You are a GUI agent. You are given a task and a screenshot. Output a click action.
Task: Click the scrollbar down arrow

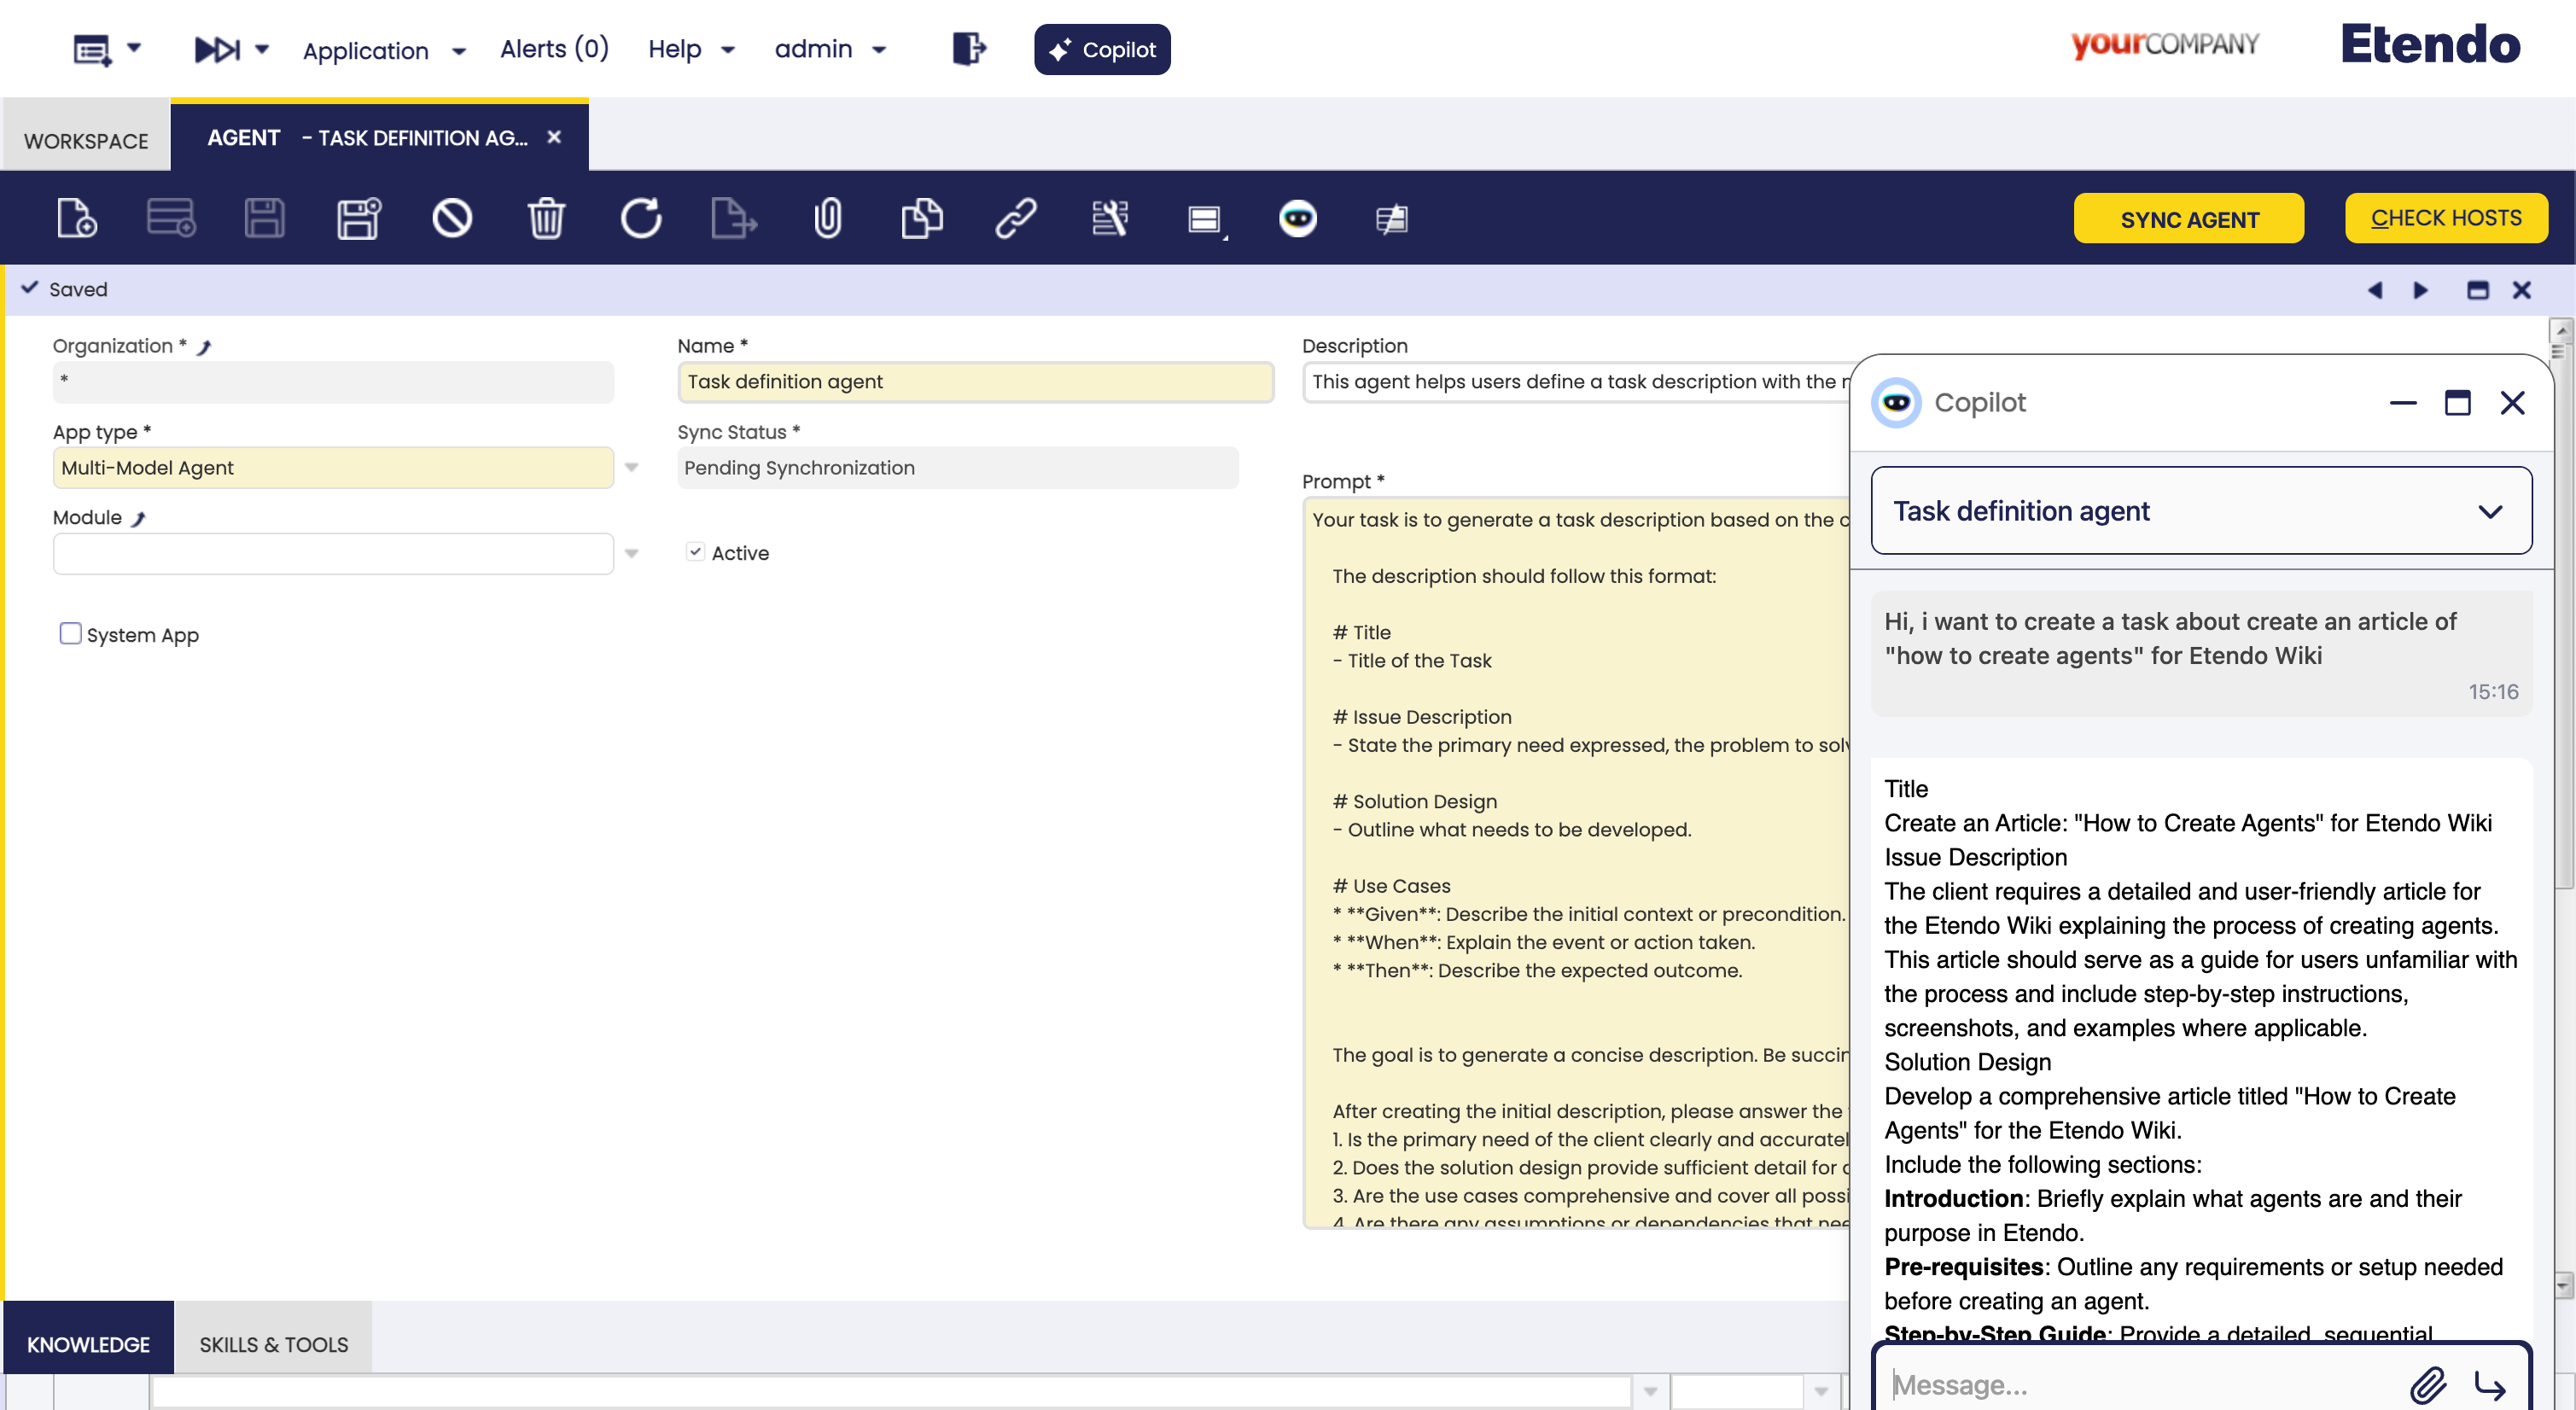click(x=2562, y=1286)
